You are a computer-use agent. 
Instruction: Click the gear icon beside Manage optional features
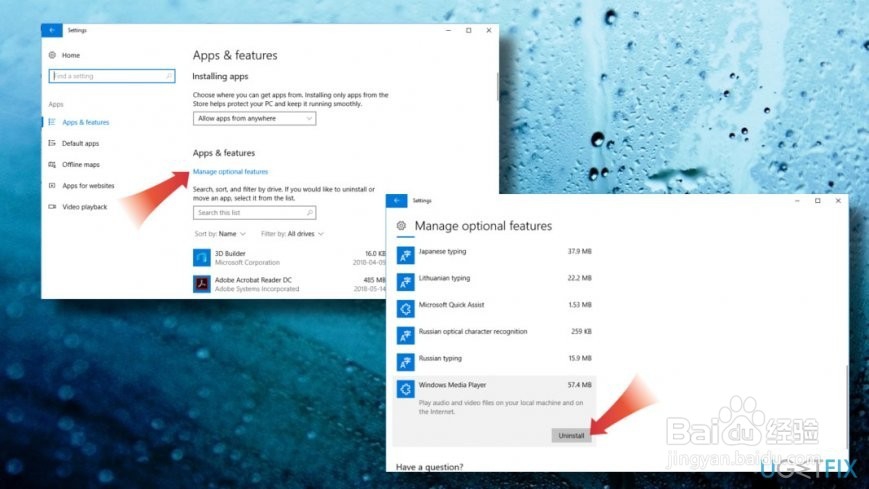tap(401, 226)
